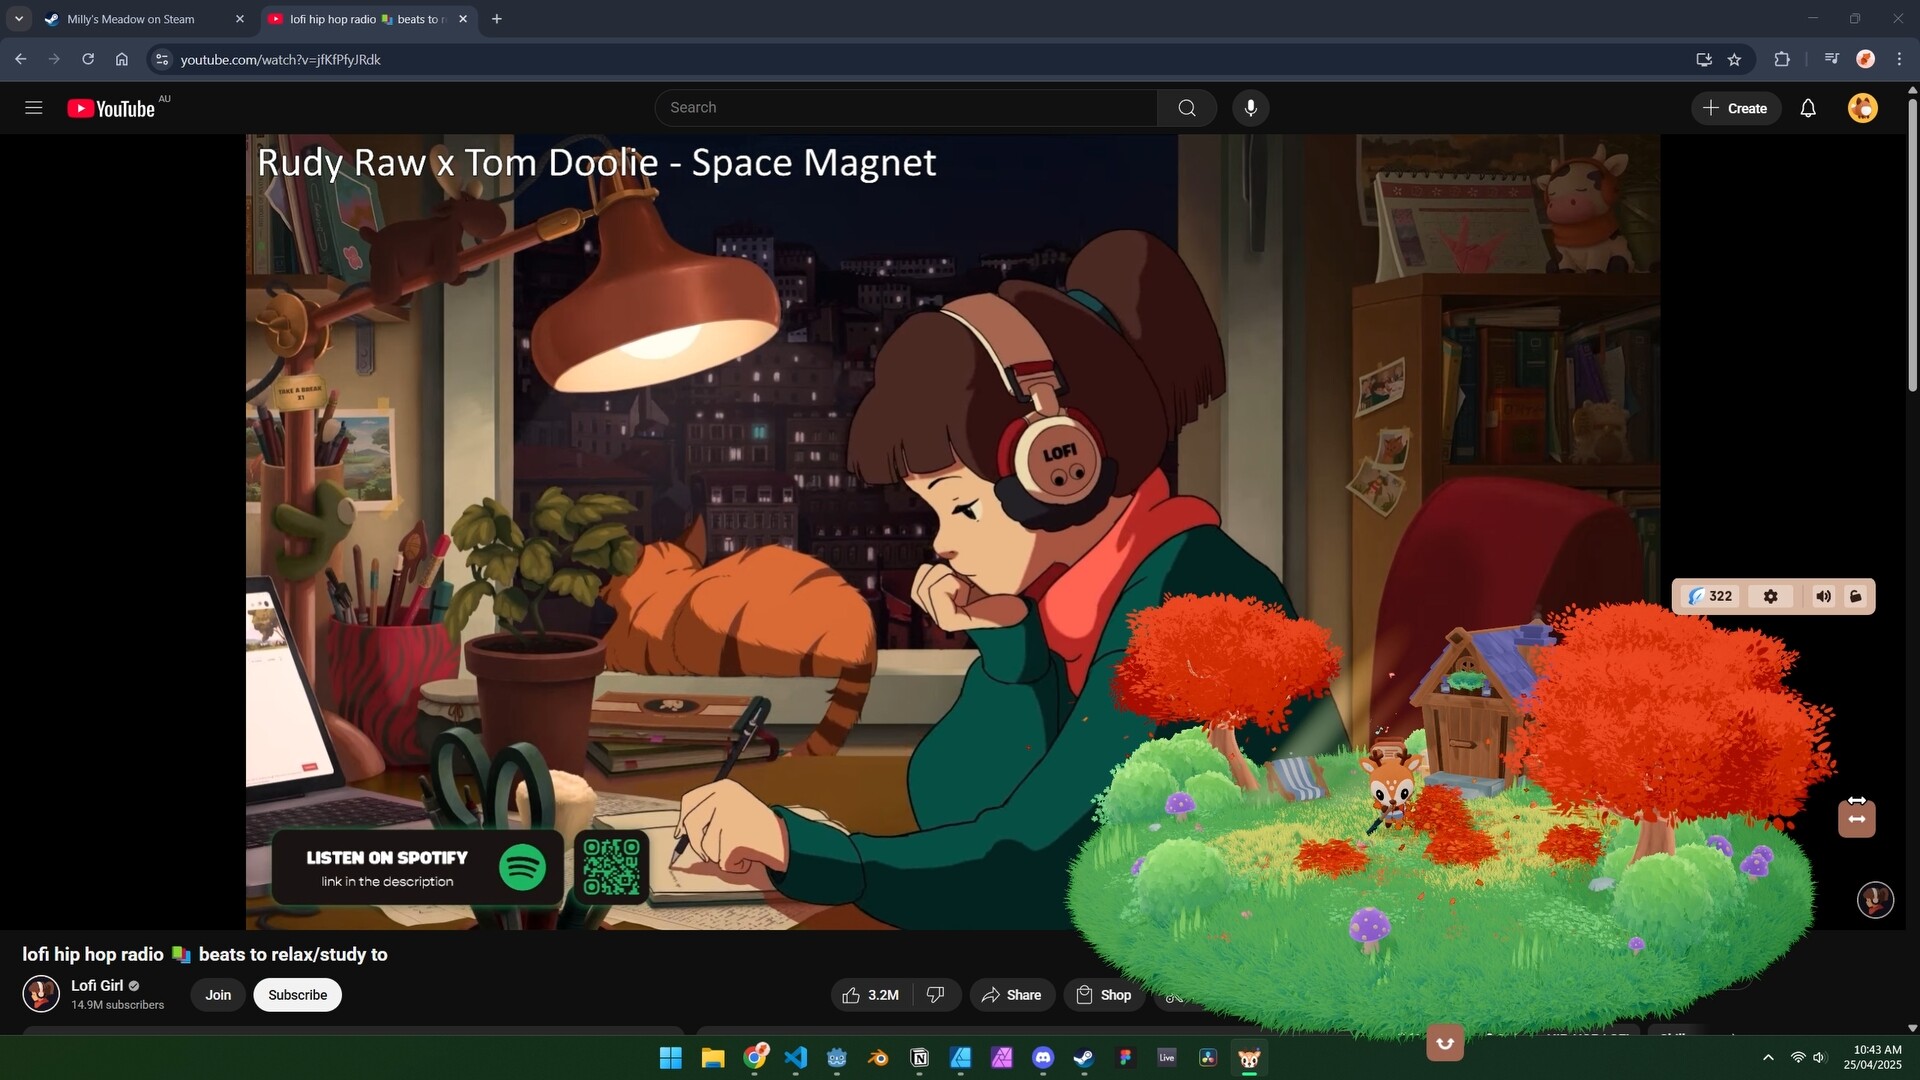The image size is (1920, 1080).
Task: Click the Create button on YouTube
Action: (1736, 107)
